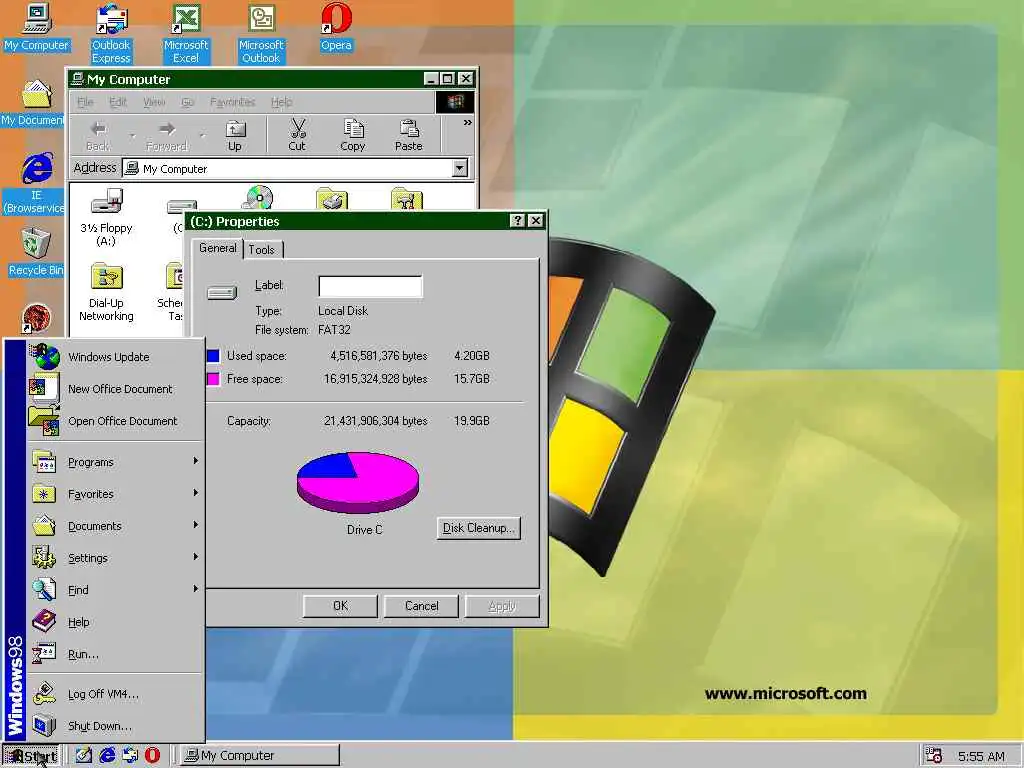
Task: Launch the Opera desktop shortcut
Action: click(x=336, y=27)
